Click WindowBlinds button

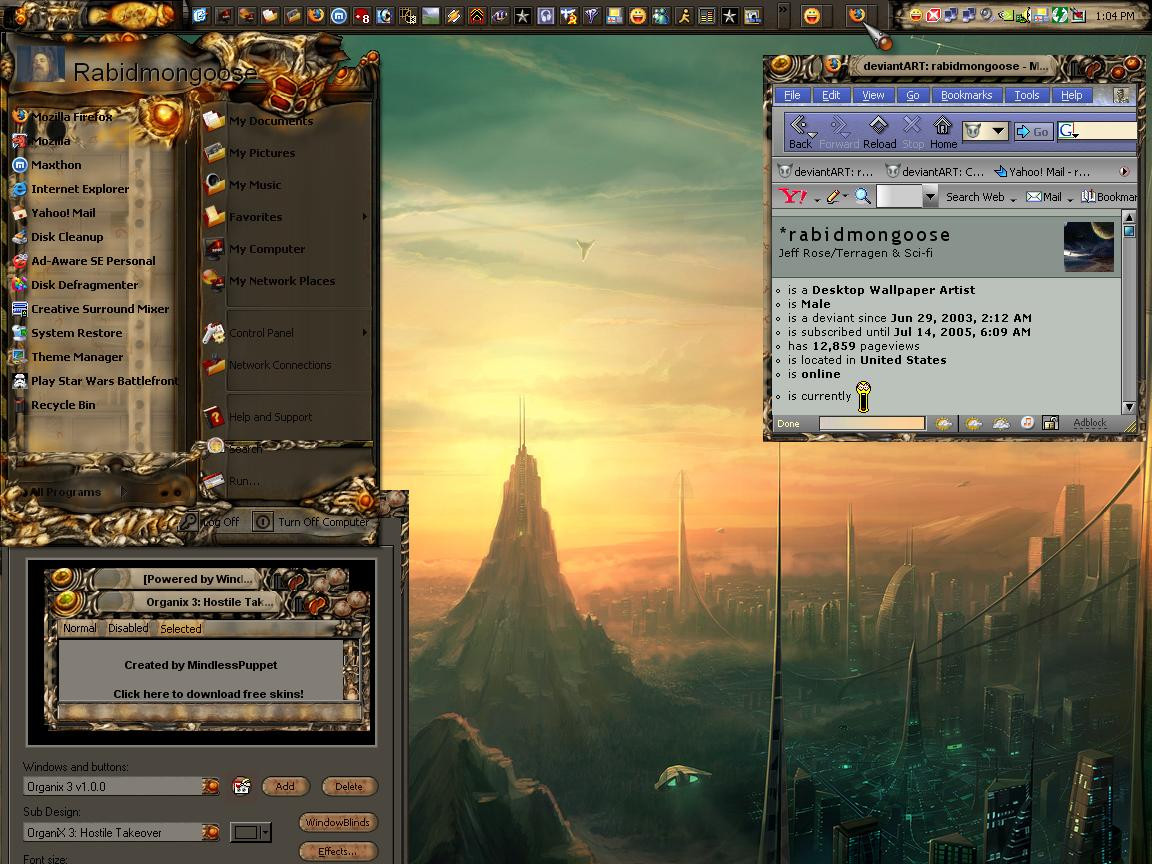337,822
